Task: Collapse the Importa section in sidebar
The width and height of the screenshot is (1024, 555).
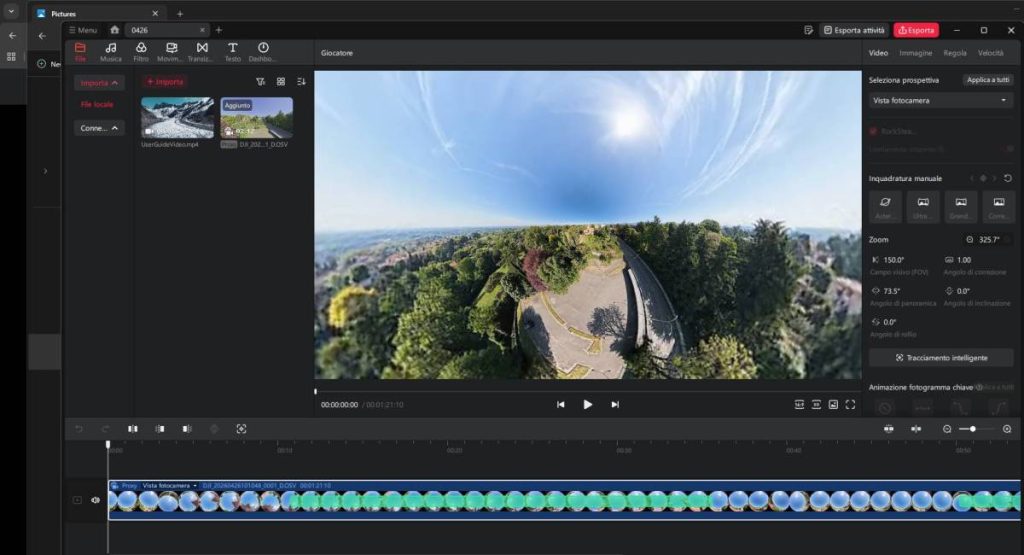Action: [99, 83]
